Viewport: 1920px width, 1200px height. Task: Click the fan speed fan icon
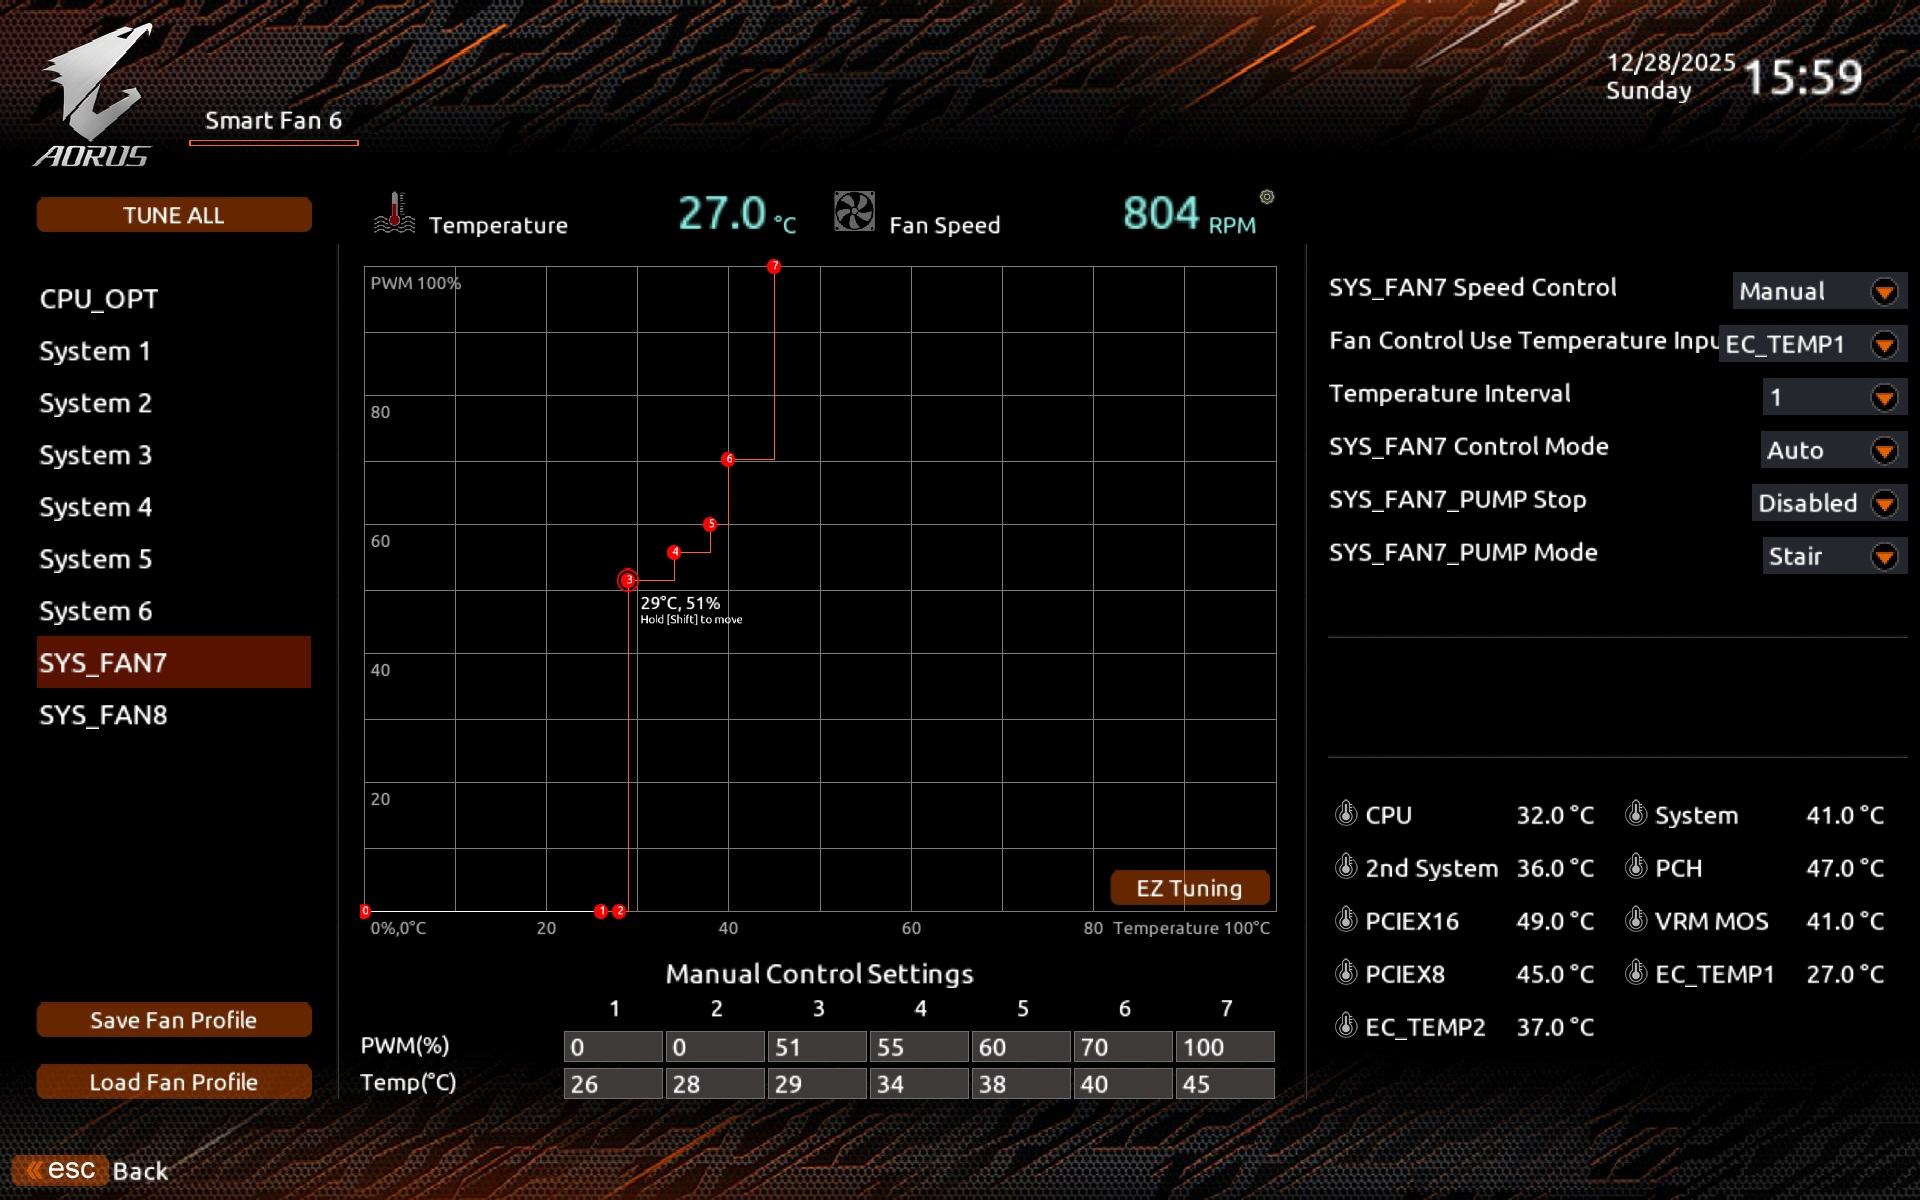point(854,212)
